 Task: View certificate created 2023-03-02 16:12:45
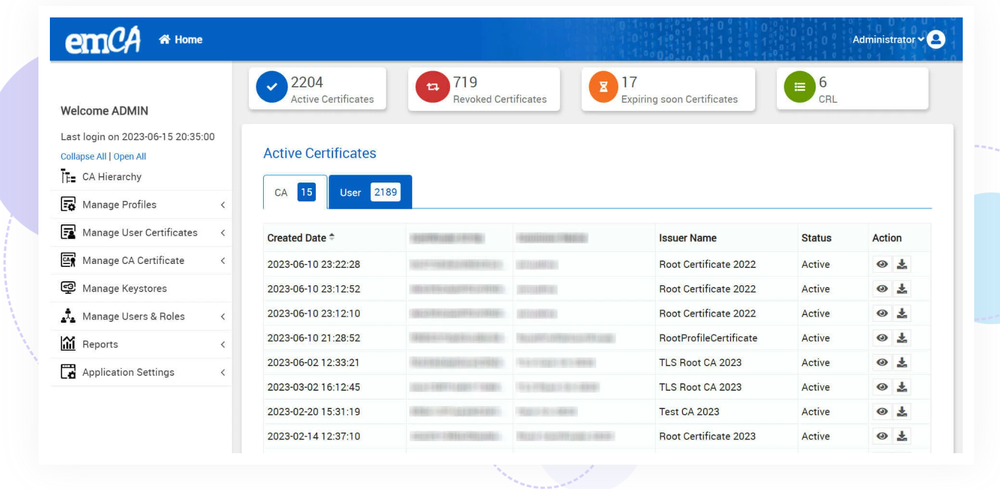click(x=882, y=387)
